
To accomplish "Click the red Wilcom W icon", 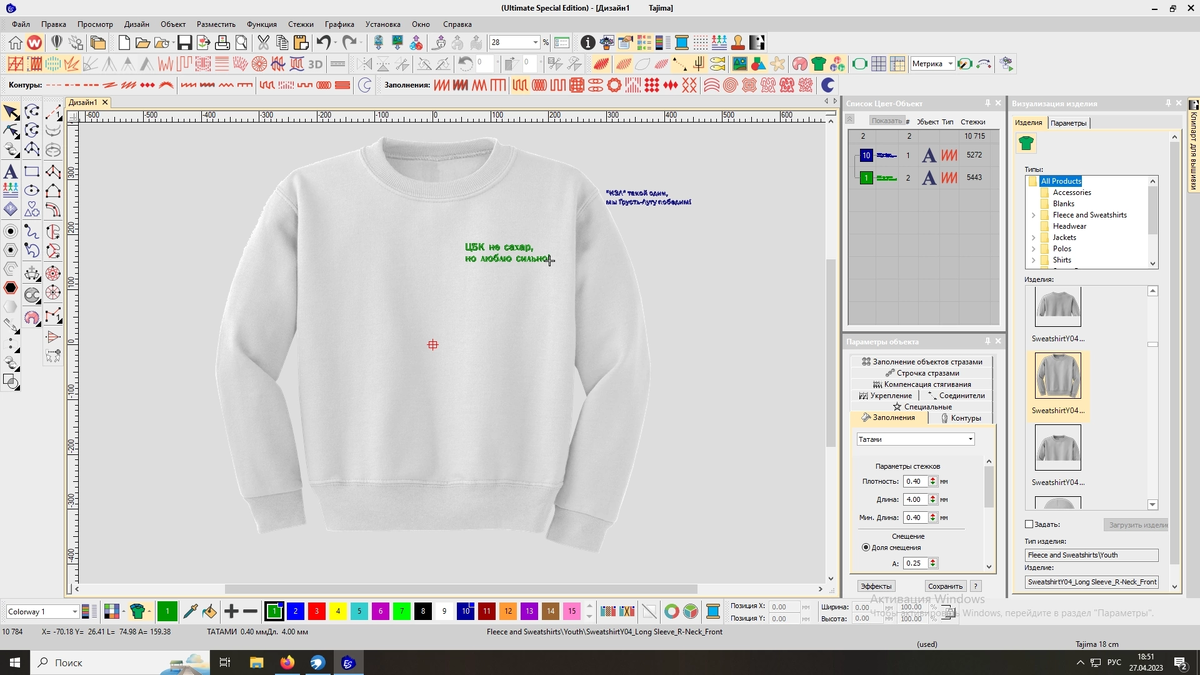I will [34, 43].
